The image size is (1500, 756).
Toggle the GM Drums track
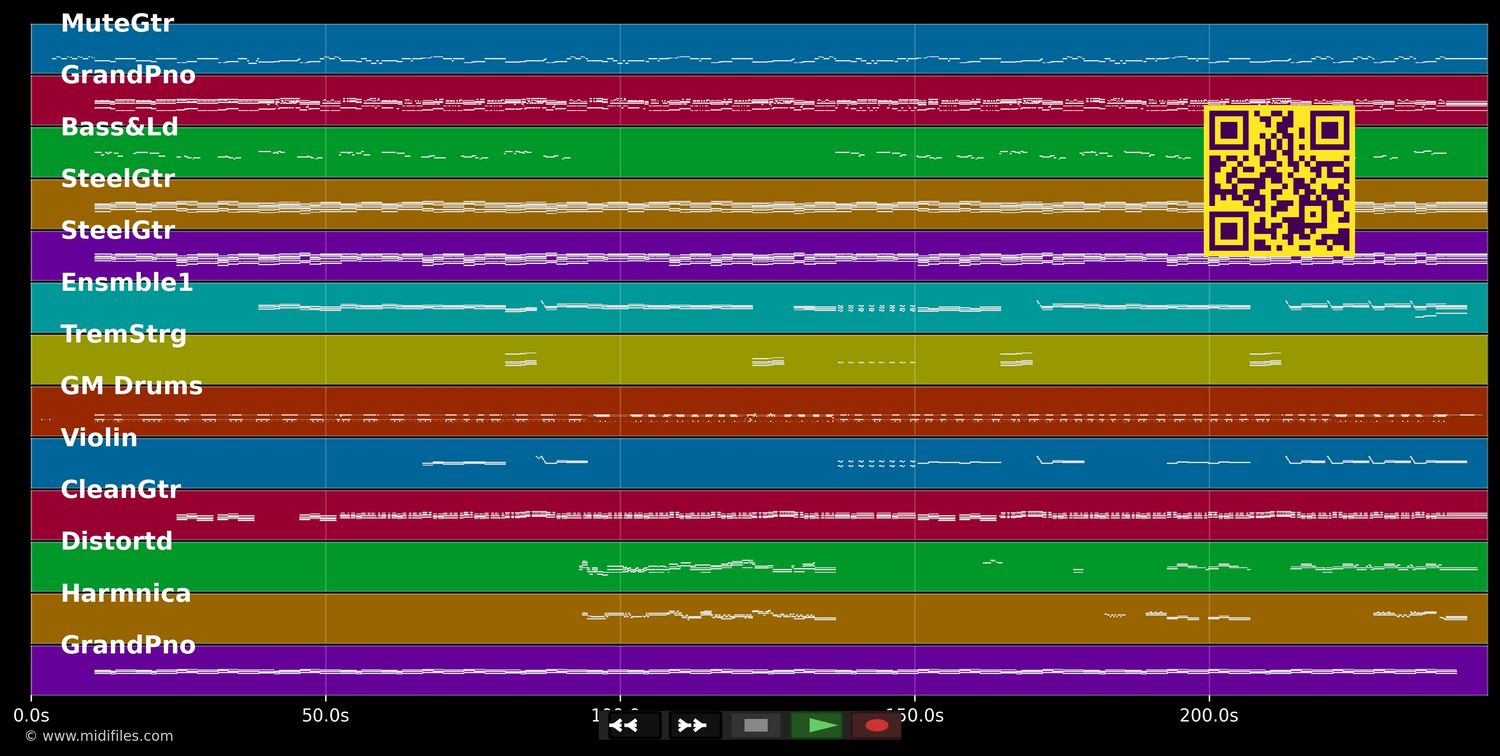pos(132,385)
